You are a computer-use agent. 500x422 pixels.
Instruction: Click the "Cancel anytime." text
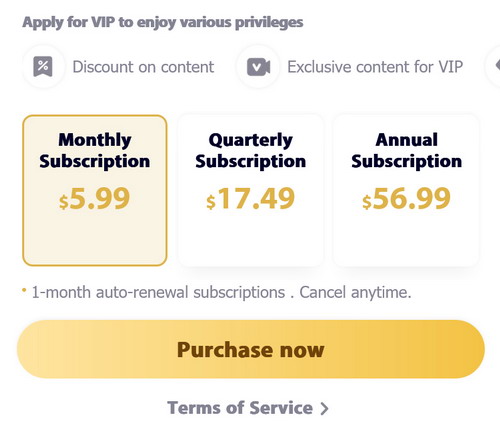(x=355, y=292)
